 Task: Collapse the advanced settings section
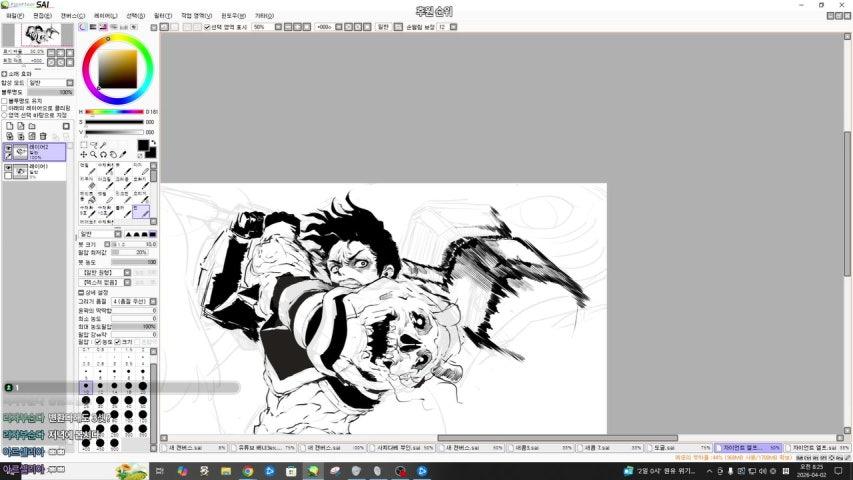pos(81,293)
